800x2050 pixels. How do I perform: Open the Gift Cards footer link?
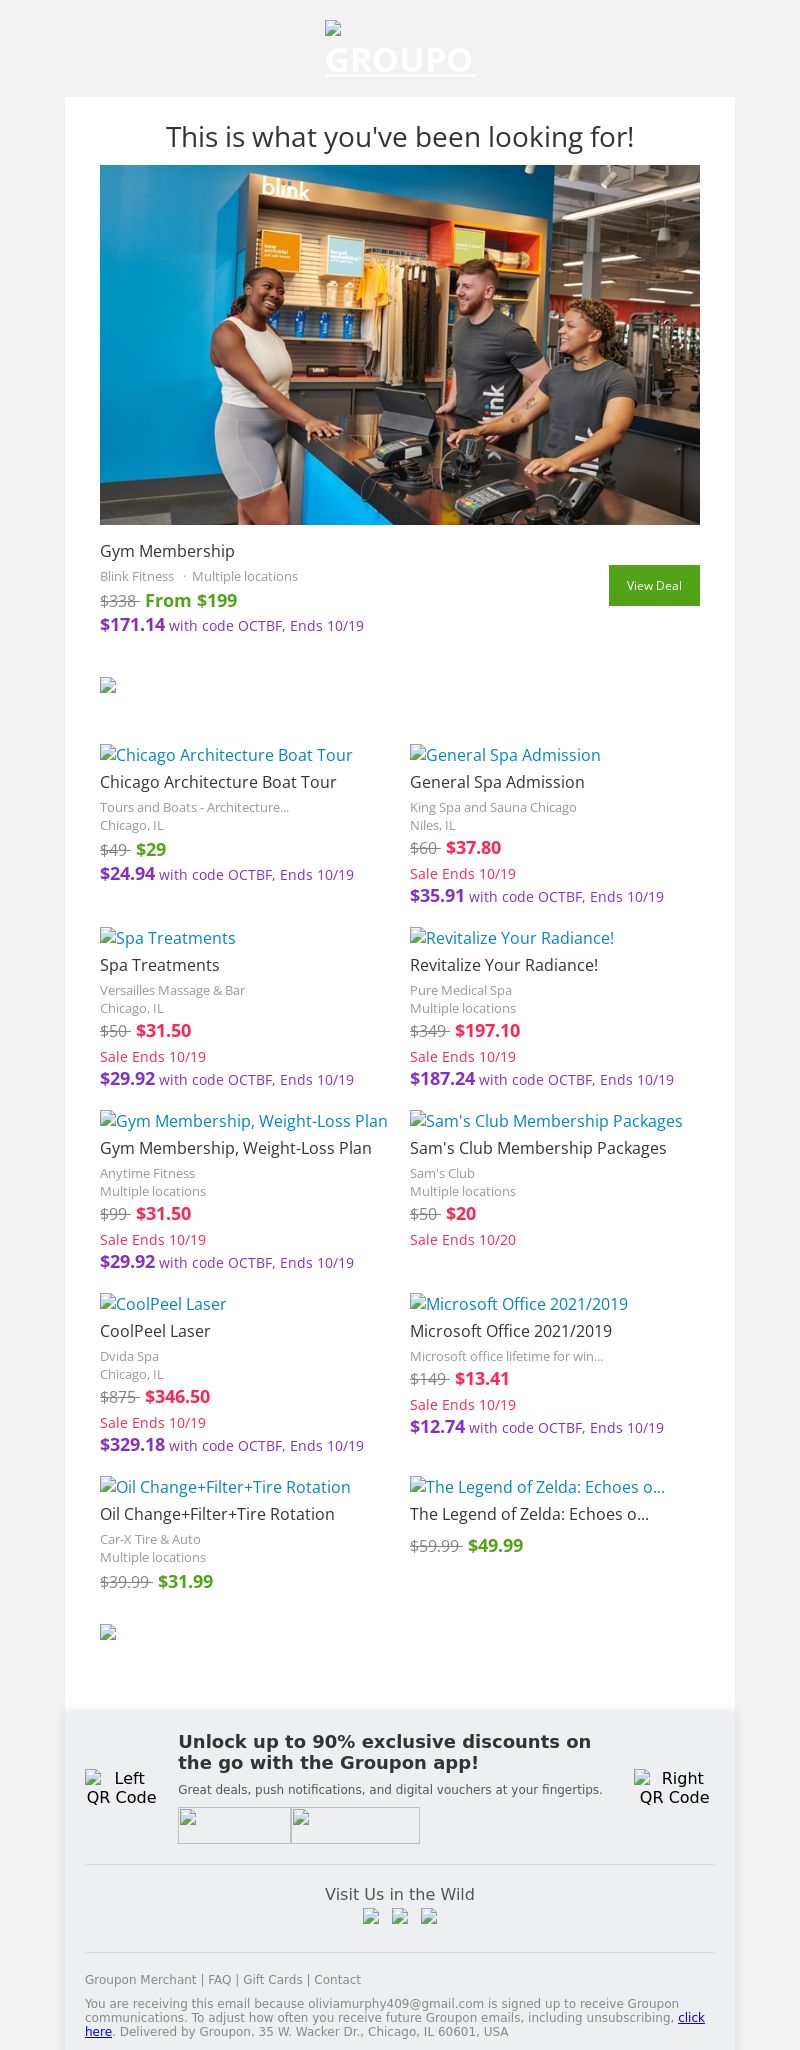[x=272, y=1979]
